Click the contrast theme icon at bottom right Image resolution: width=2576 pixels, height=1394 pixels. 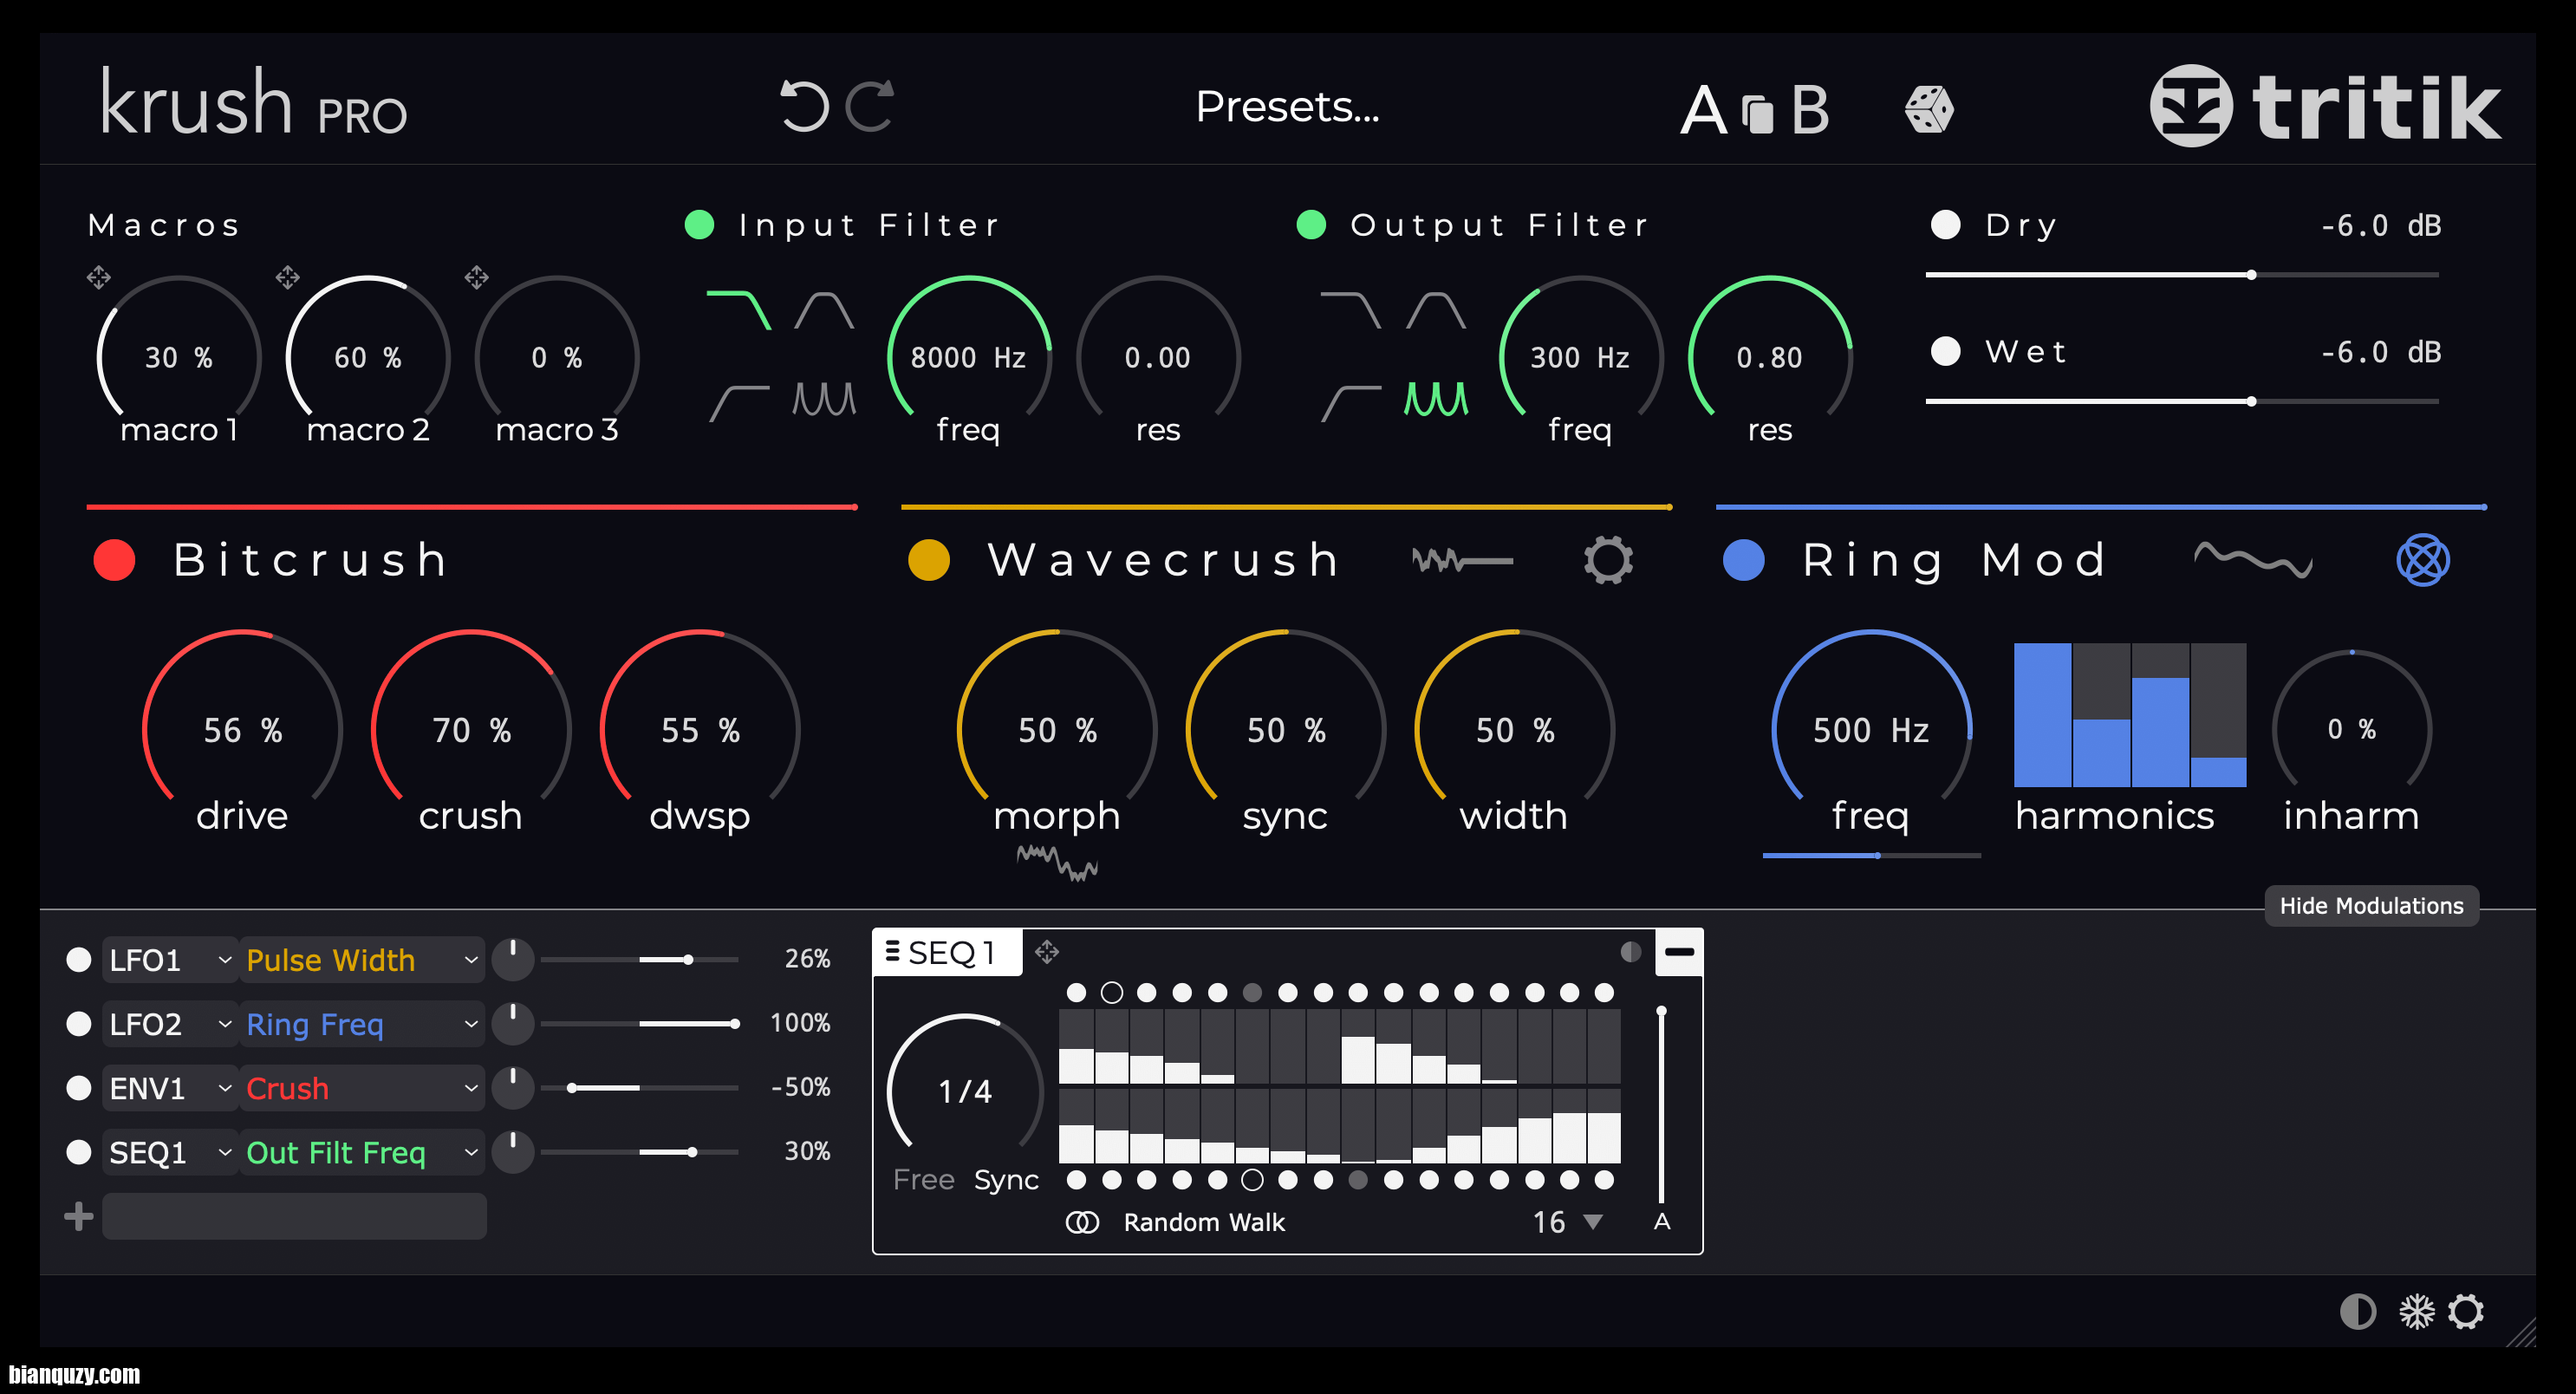pyautogui.click(x=2358, y=1311)
